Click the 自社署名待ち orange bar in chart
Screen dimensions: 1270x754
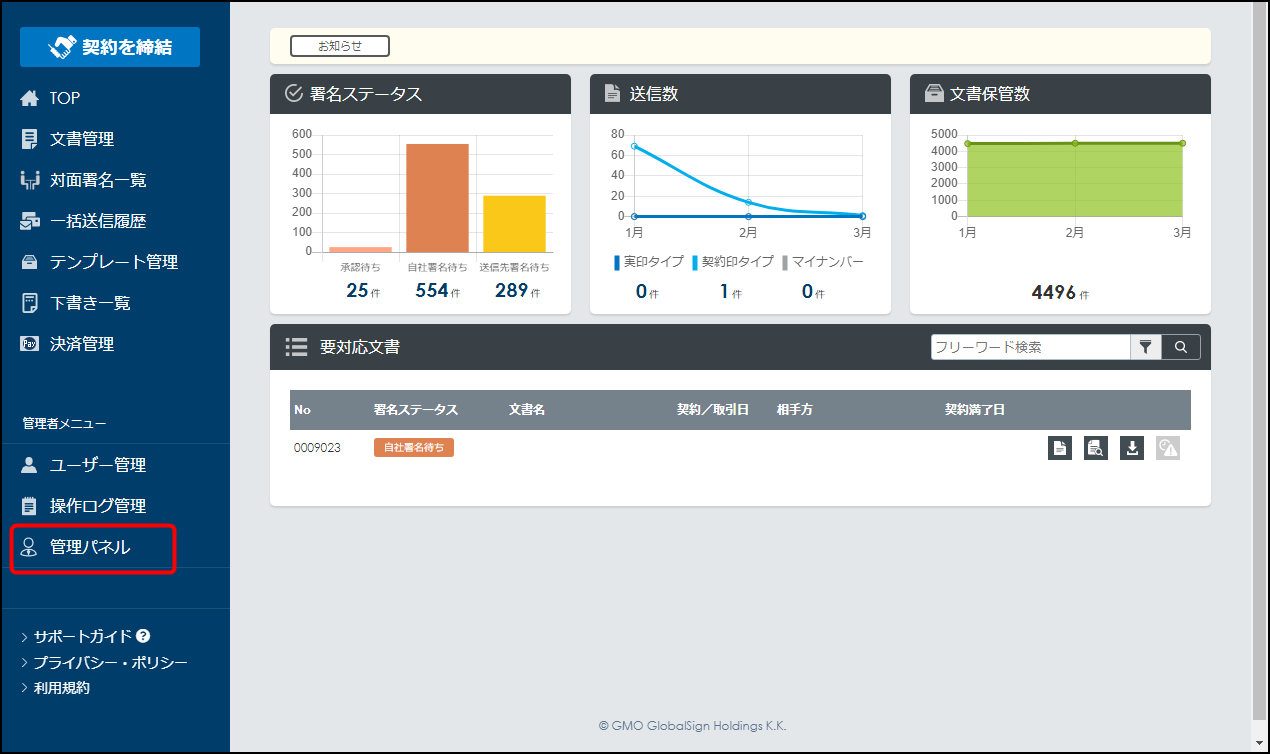pos(437,198)
